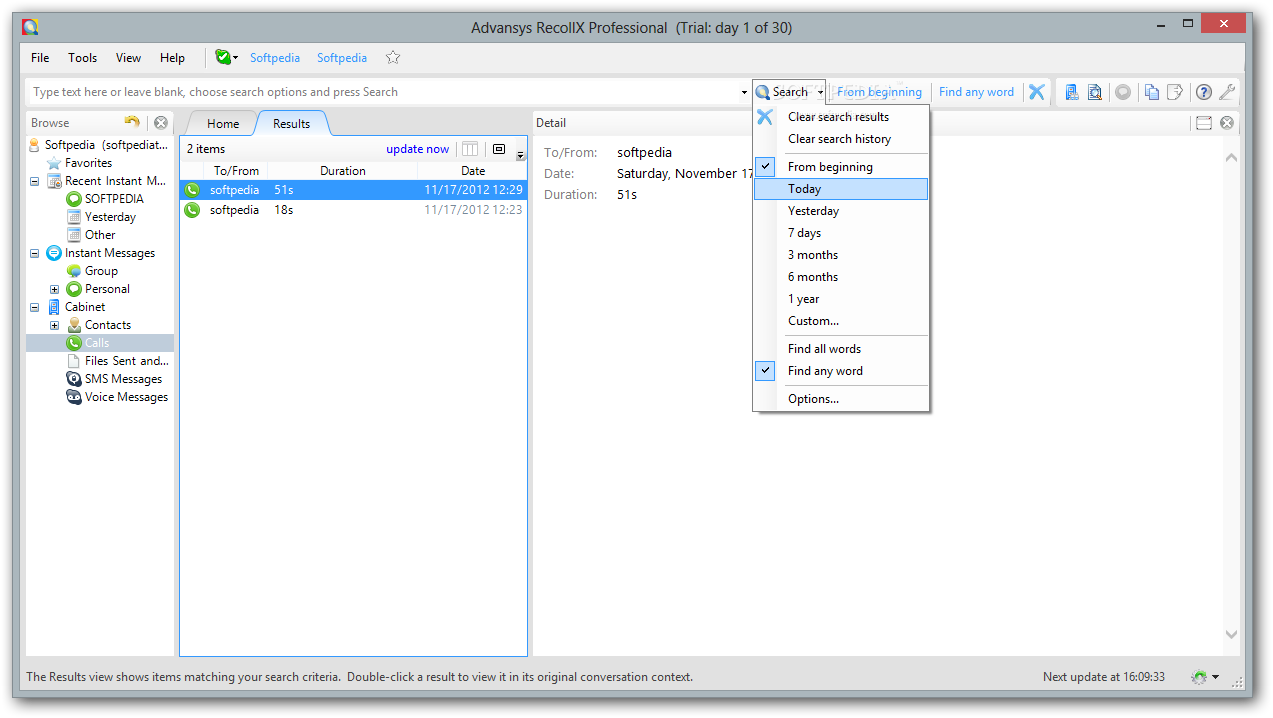Open the Skype status icon dropdown arrow
The image size is (1273, 718).
pos(235,58)
